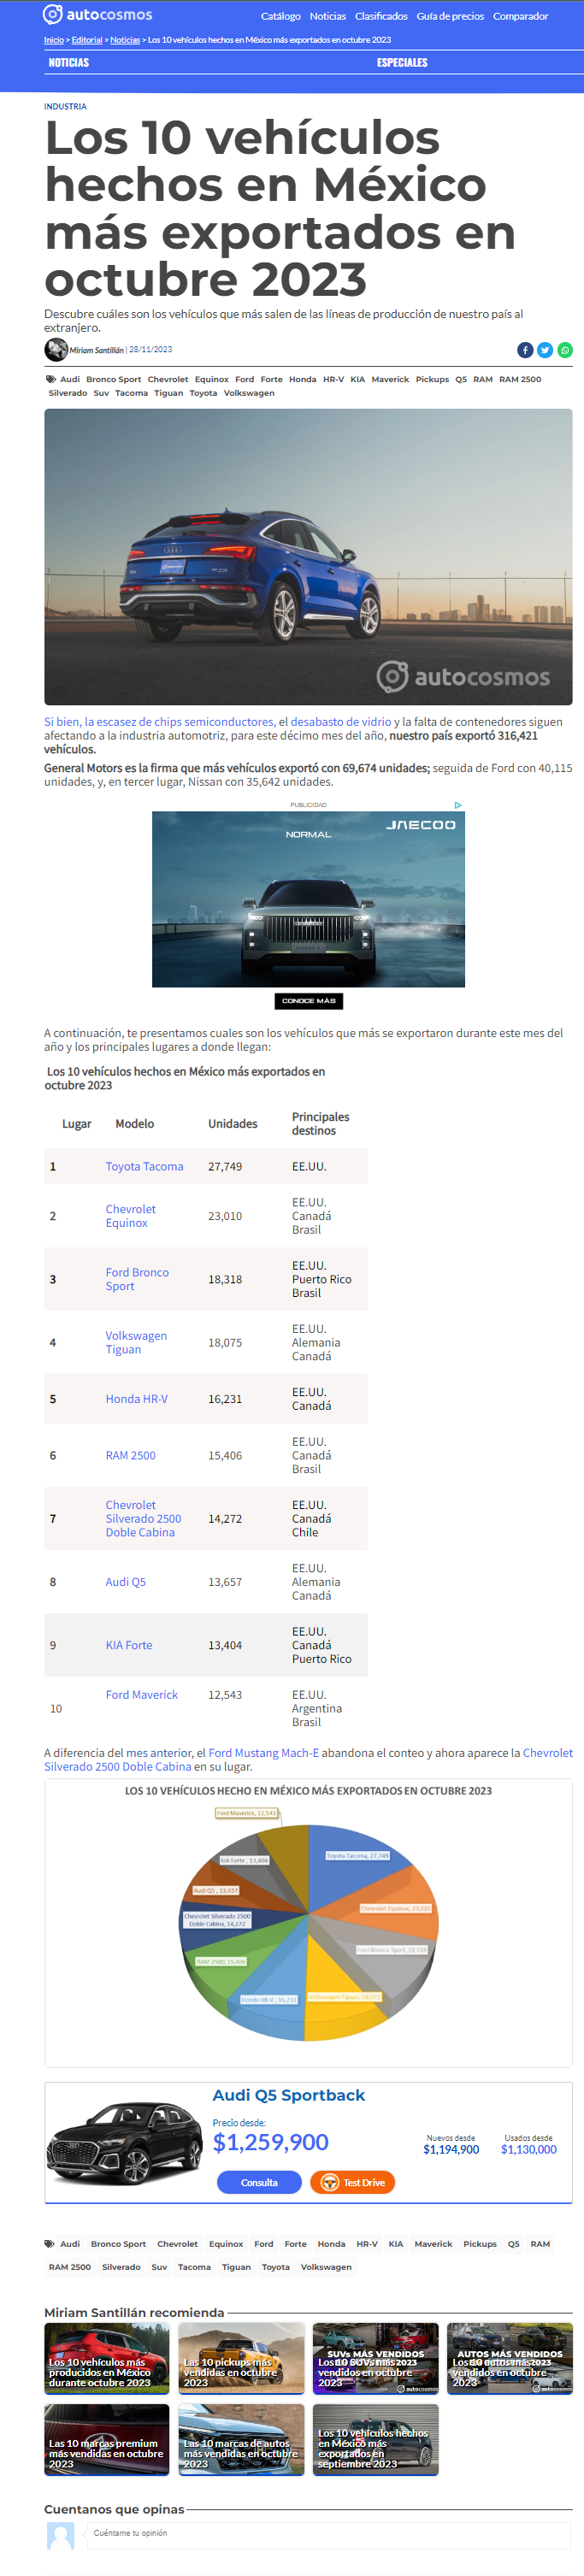Open the pickups más vendidas thumbnail

pos(241,2358)
